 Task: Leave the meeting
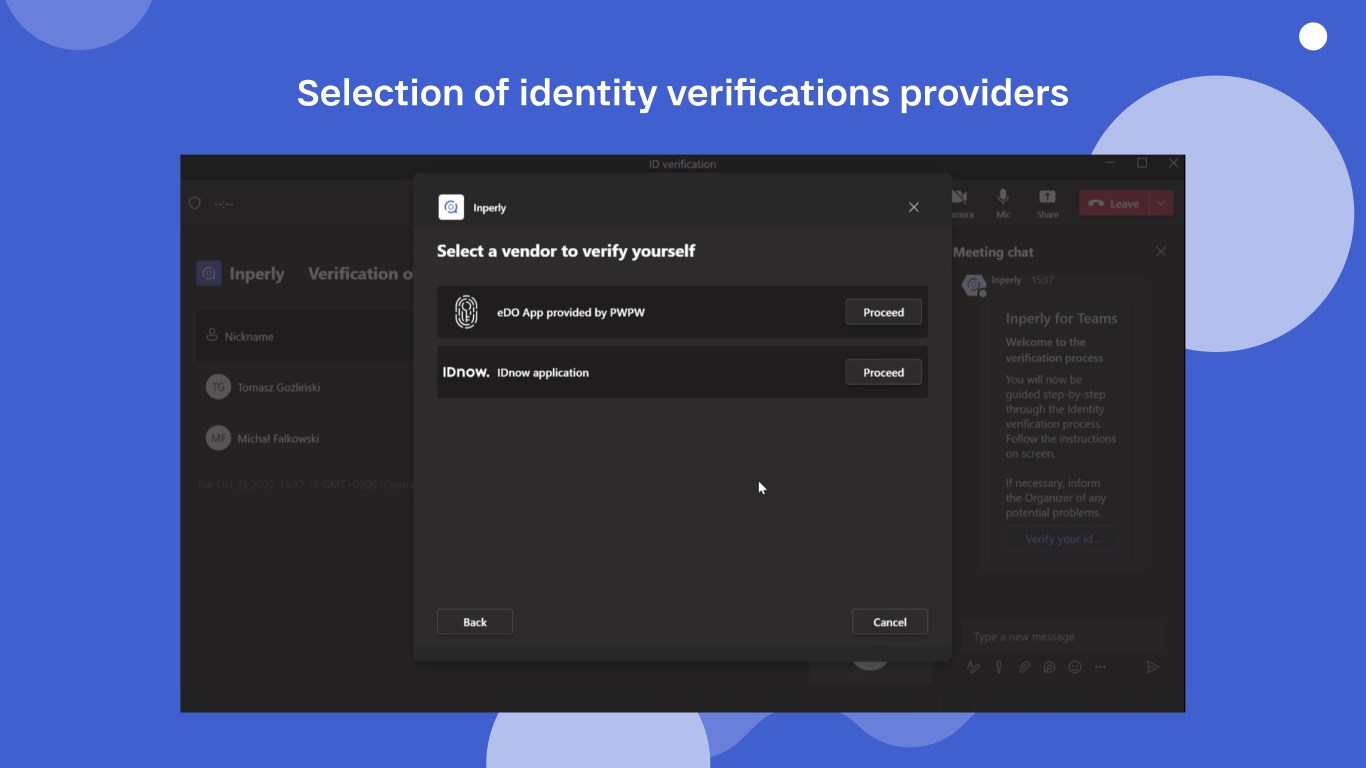click(x=1114, y=203)
